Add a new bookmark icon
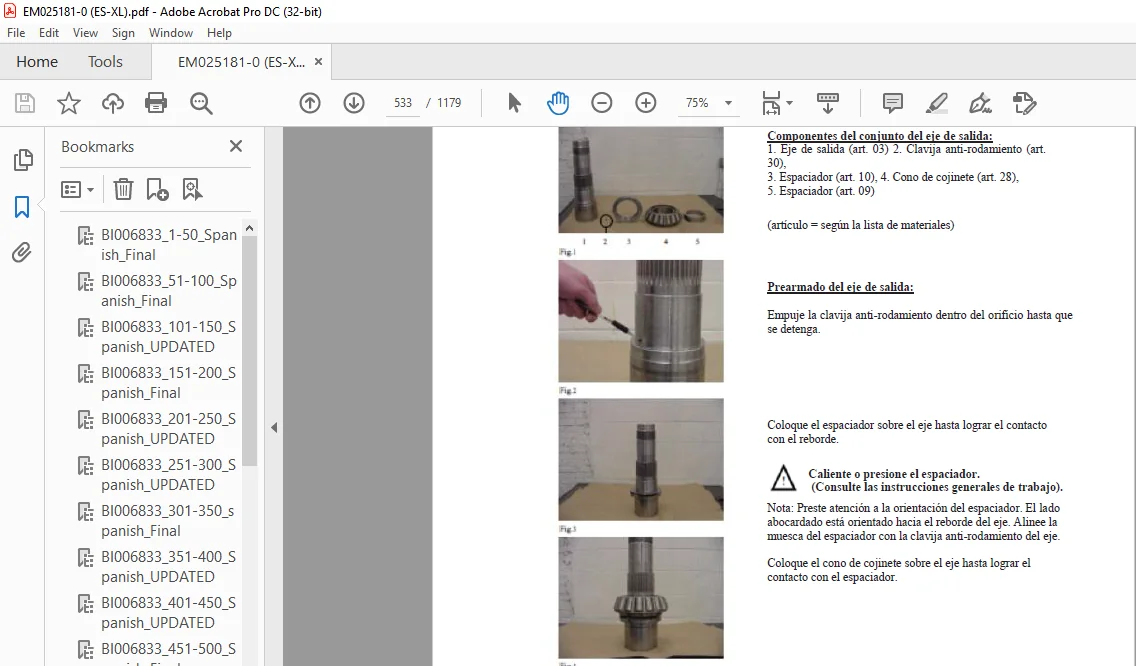This screenshot has height=666, width=1136. [x=157, y=189]
